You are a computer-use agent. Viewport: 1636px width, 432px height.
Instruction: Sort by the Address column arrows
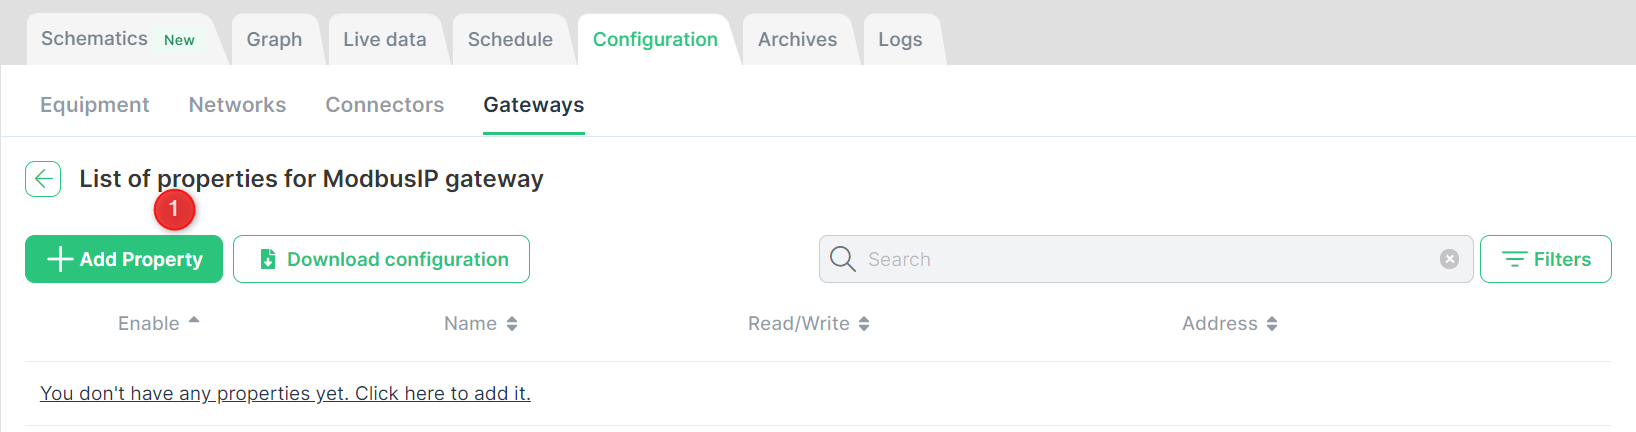tap(1272, 324)
